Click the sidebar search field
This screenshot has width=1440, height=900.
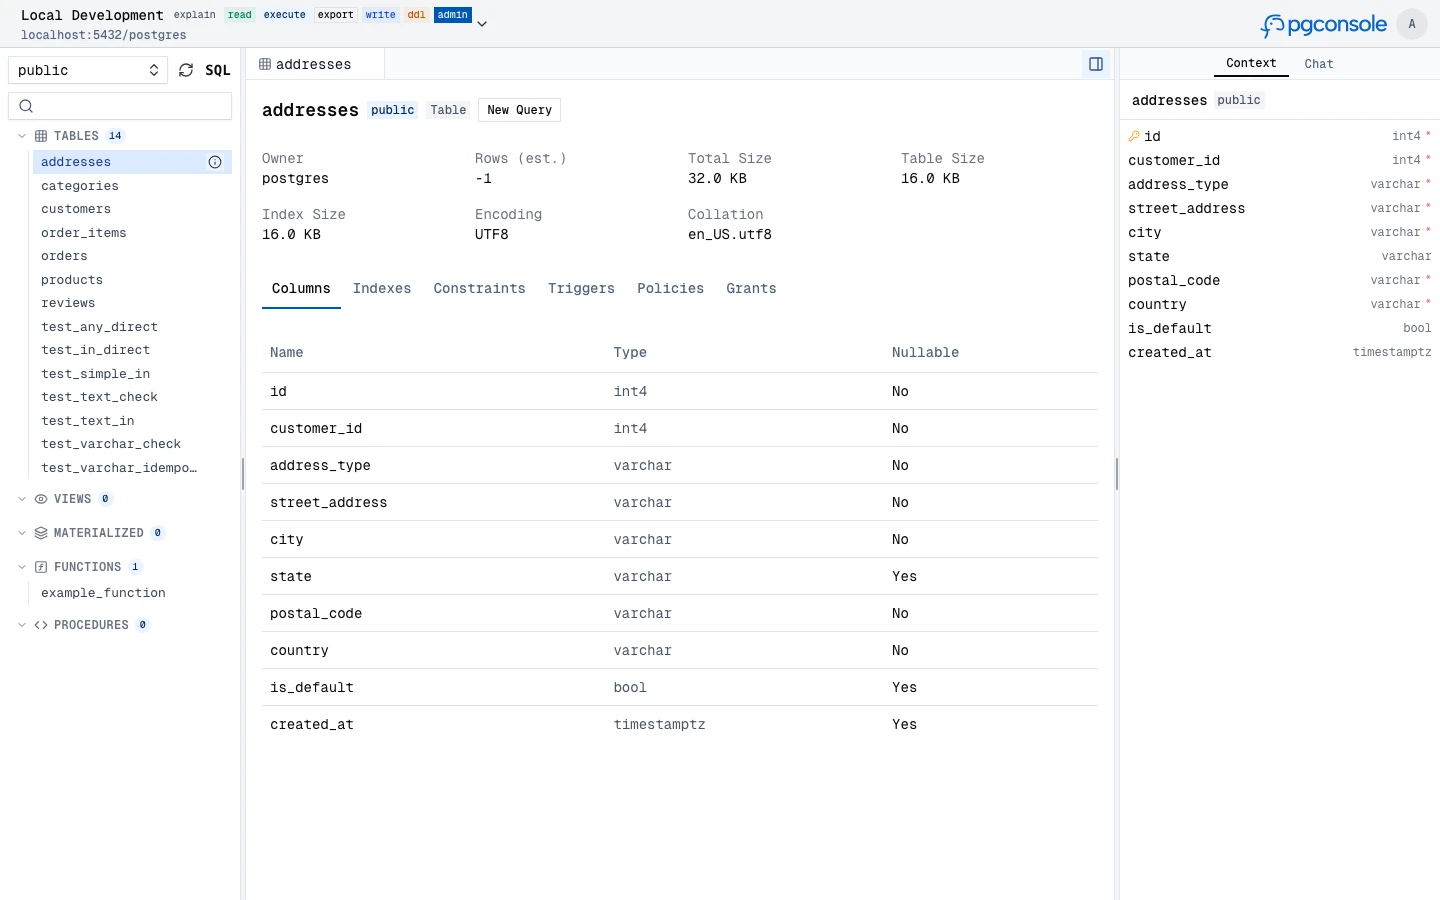tap(120, 106)
